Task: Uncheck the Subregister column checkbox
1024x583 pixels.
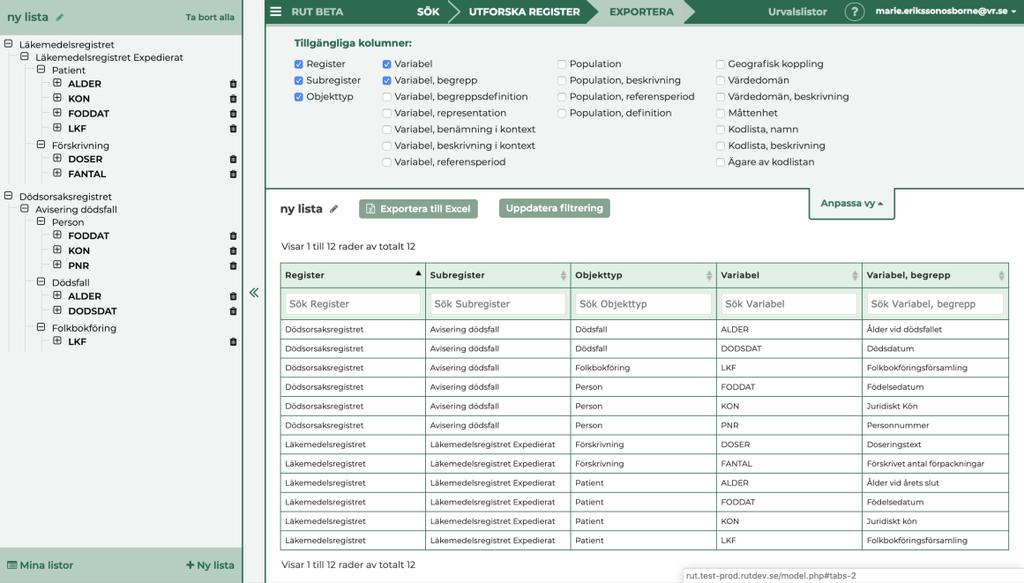Action: point(298,80)
